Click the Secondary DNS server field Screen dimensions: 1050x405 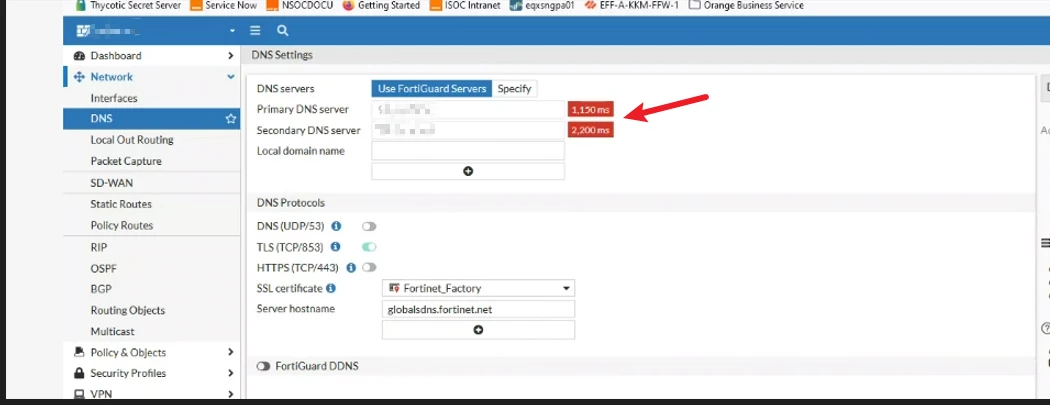coord(468,130)
